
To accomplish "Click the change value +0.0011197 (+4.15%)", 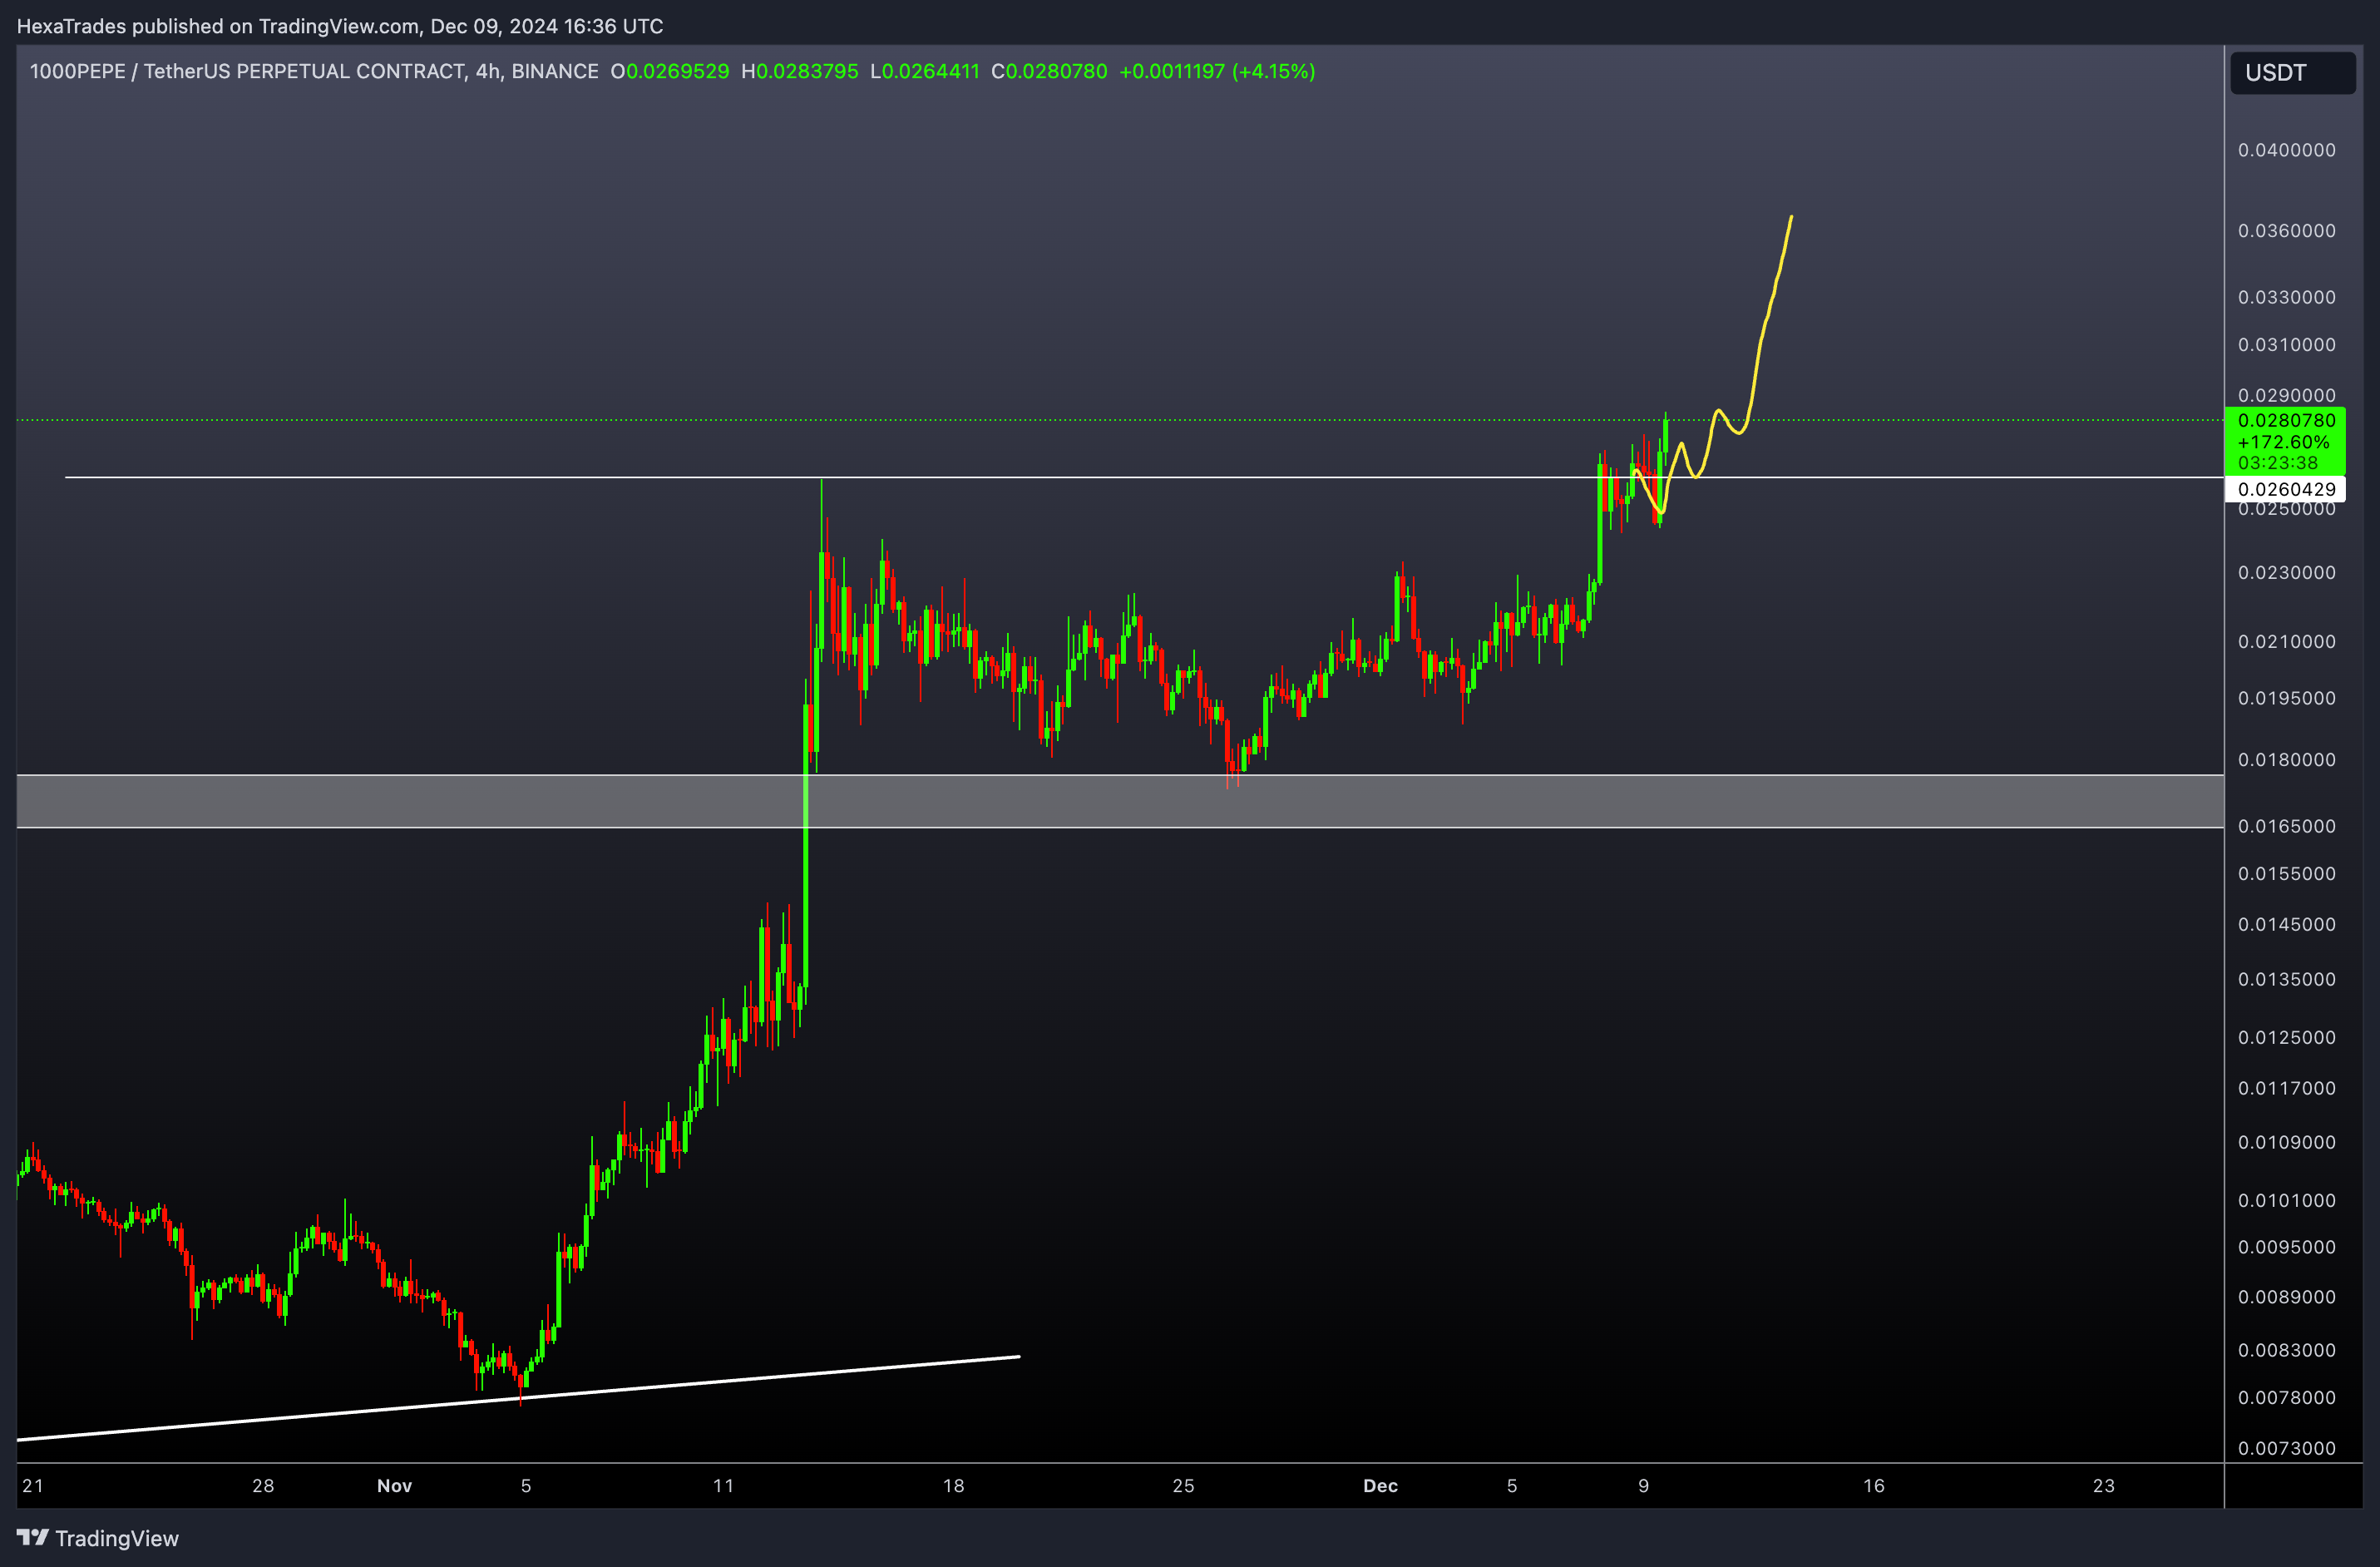I will 1217,71.
